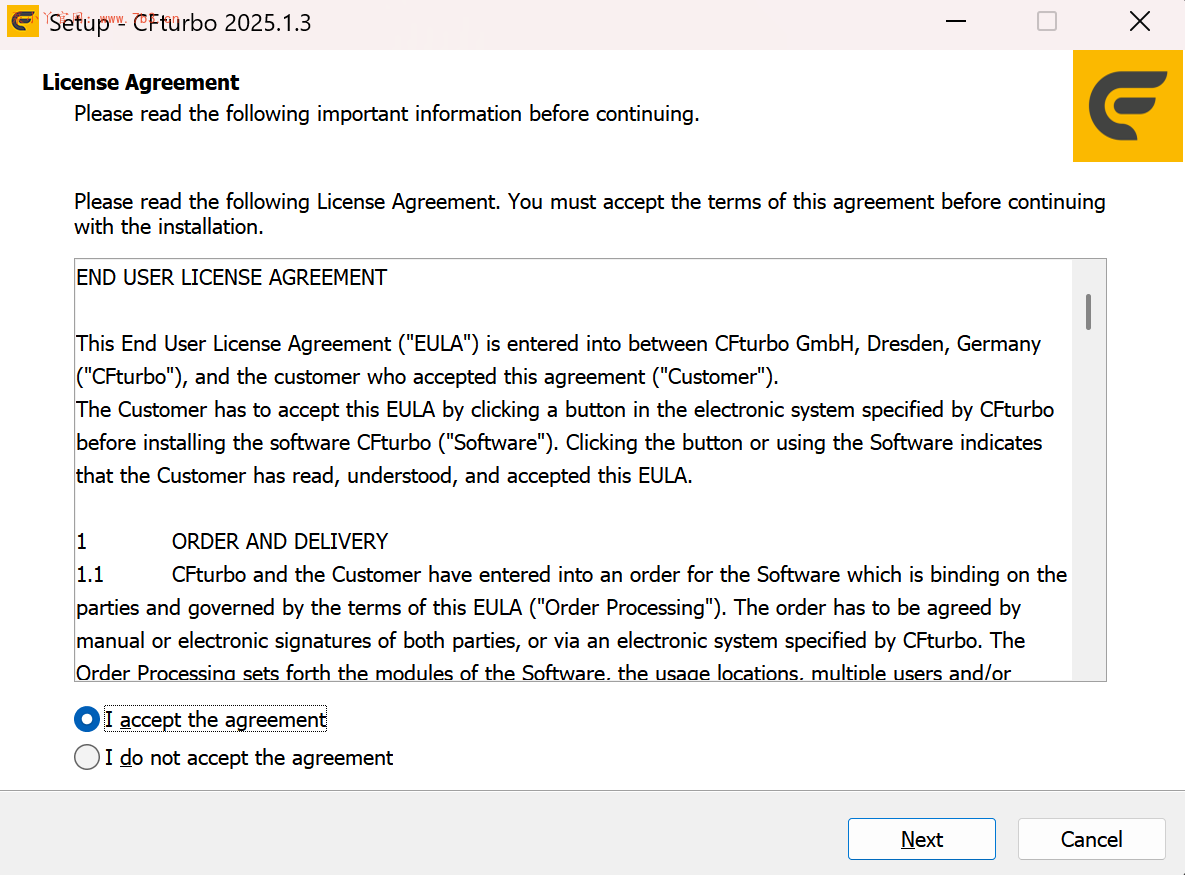The image size is (1185, 875).
Task: Click the license text scrollbar thumb
Action: 1088,311
